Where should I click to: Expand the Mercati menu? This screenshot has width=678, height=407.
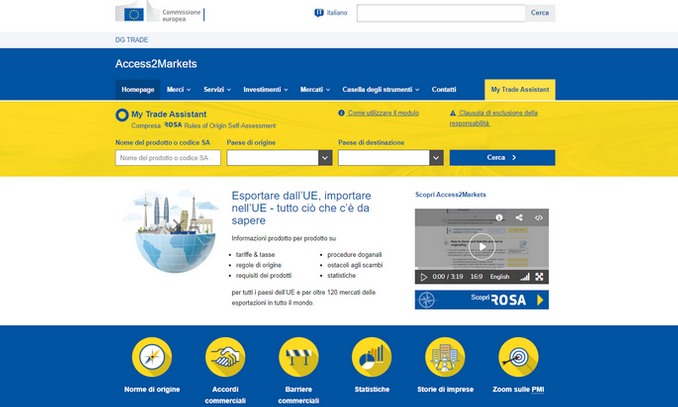315,90
